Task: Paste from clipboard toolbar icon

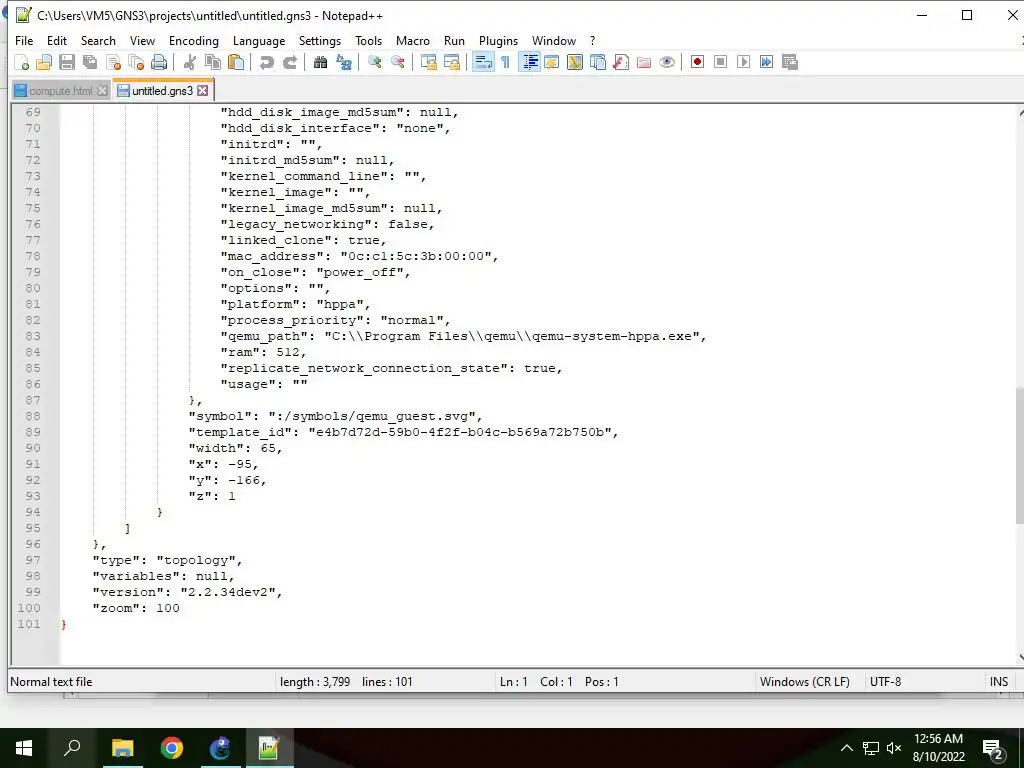Action: 236,62
